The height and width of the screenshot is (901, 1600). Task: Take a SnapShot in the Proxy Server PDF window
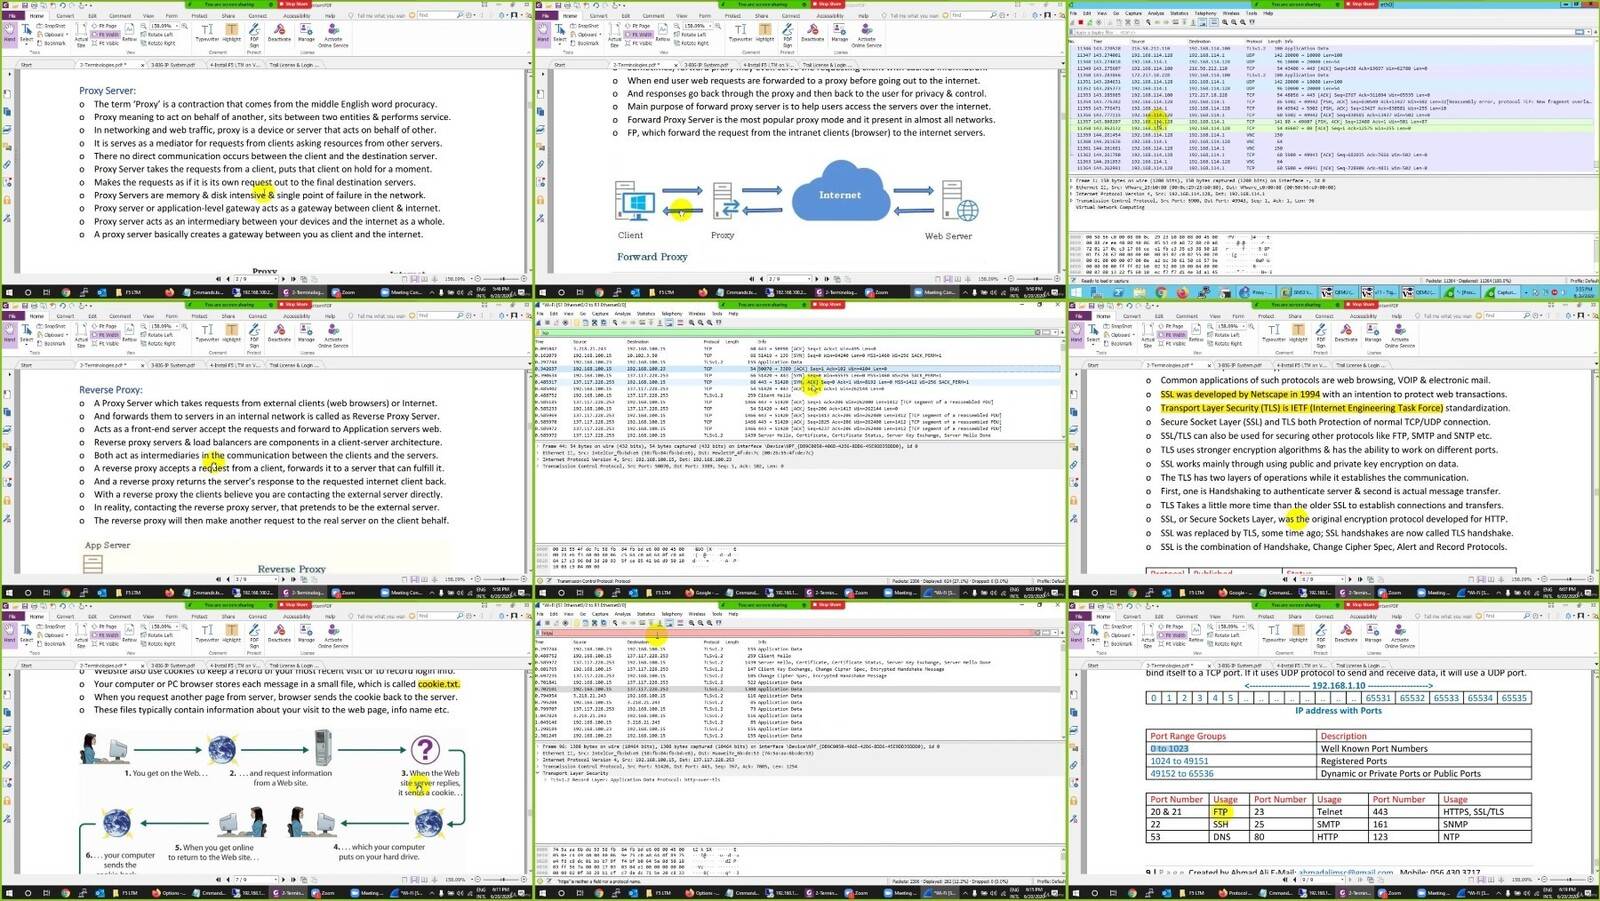point(53,26)
